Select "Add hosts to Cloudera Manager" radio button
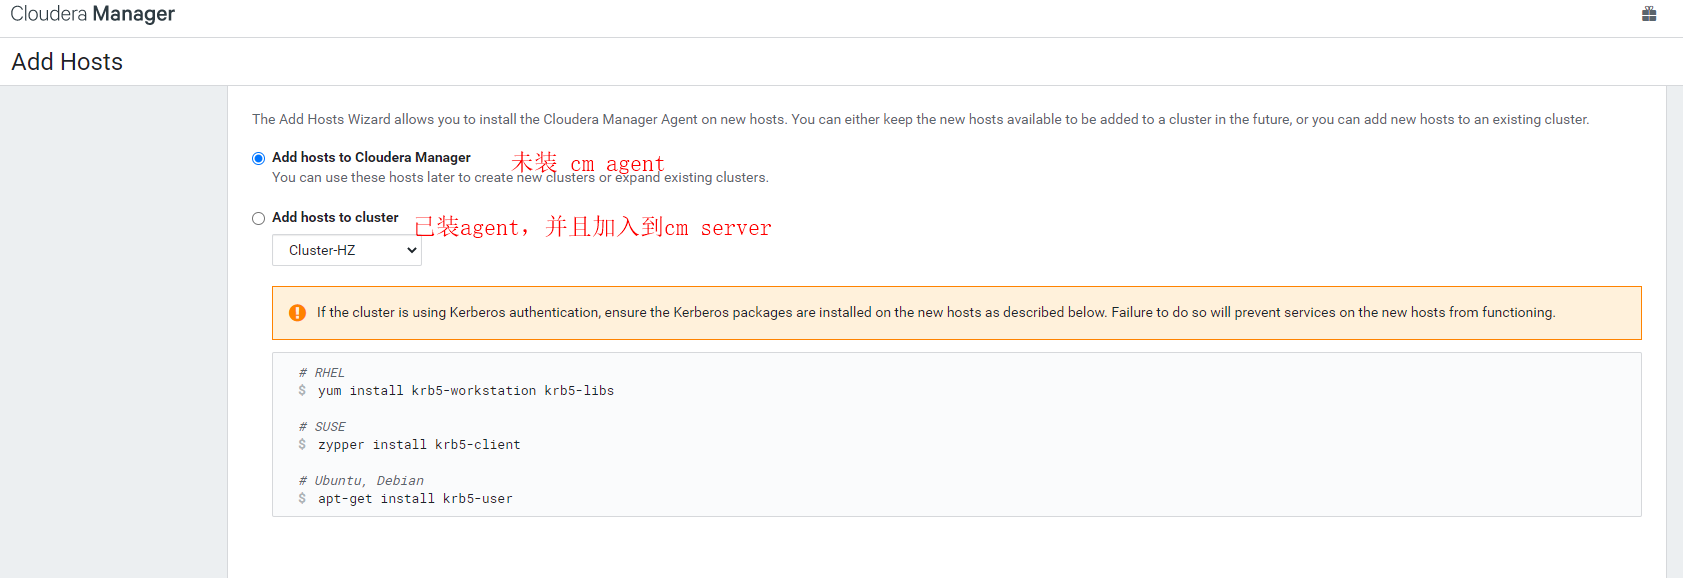The image size is (1683, 578). coord(259,158)
